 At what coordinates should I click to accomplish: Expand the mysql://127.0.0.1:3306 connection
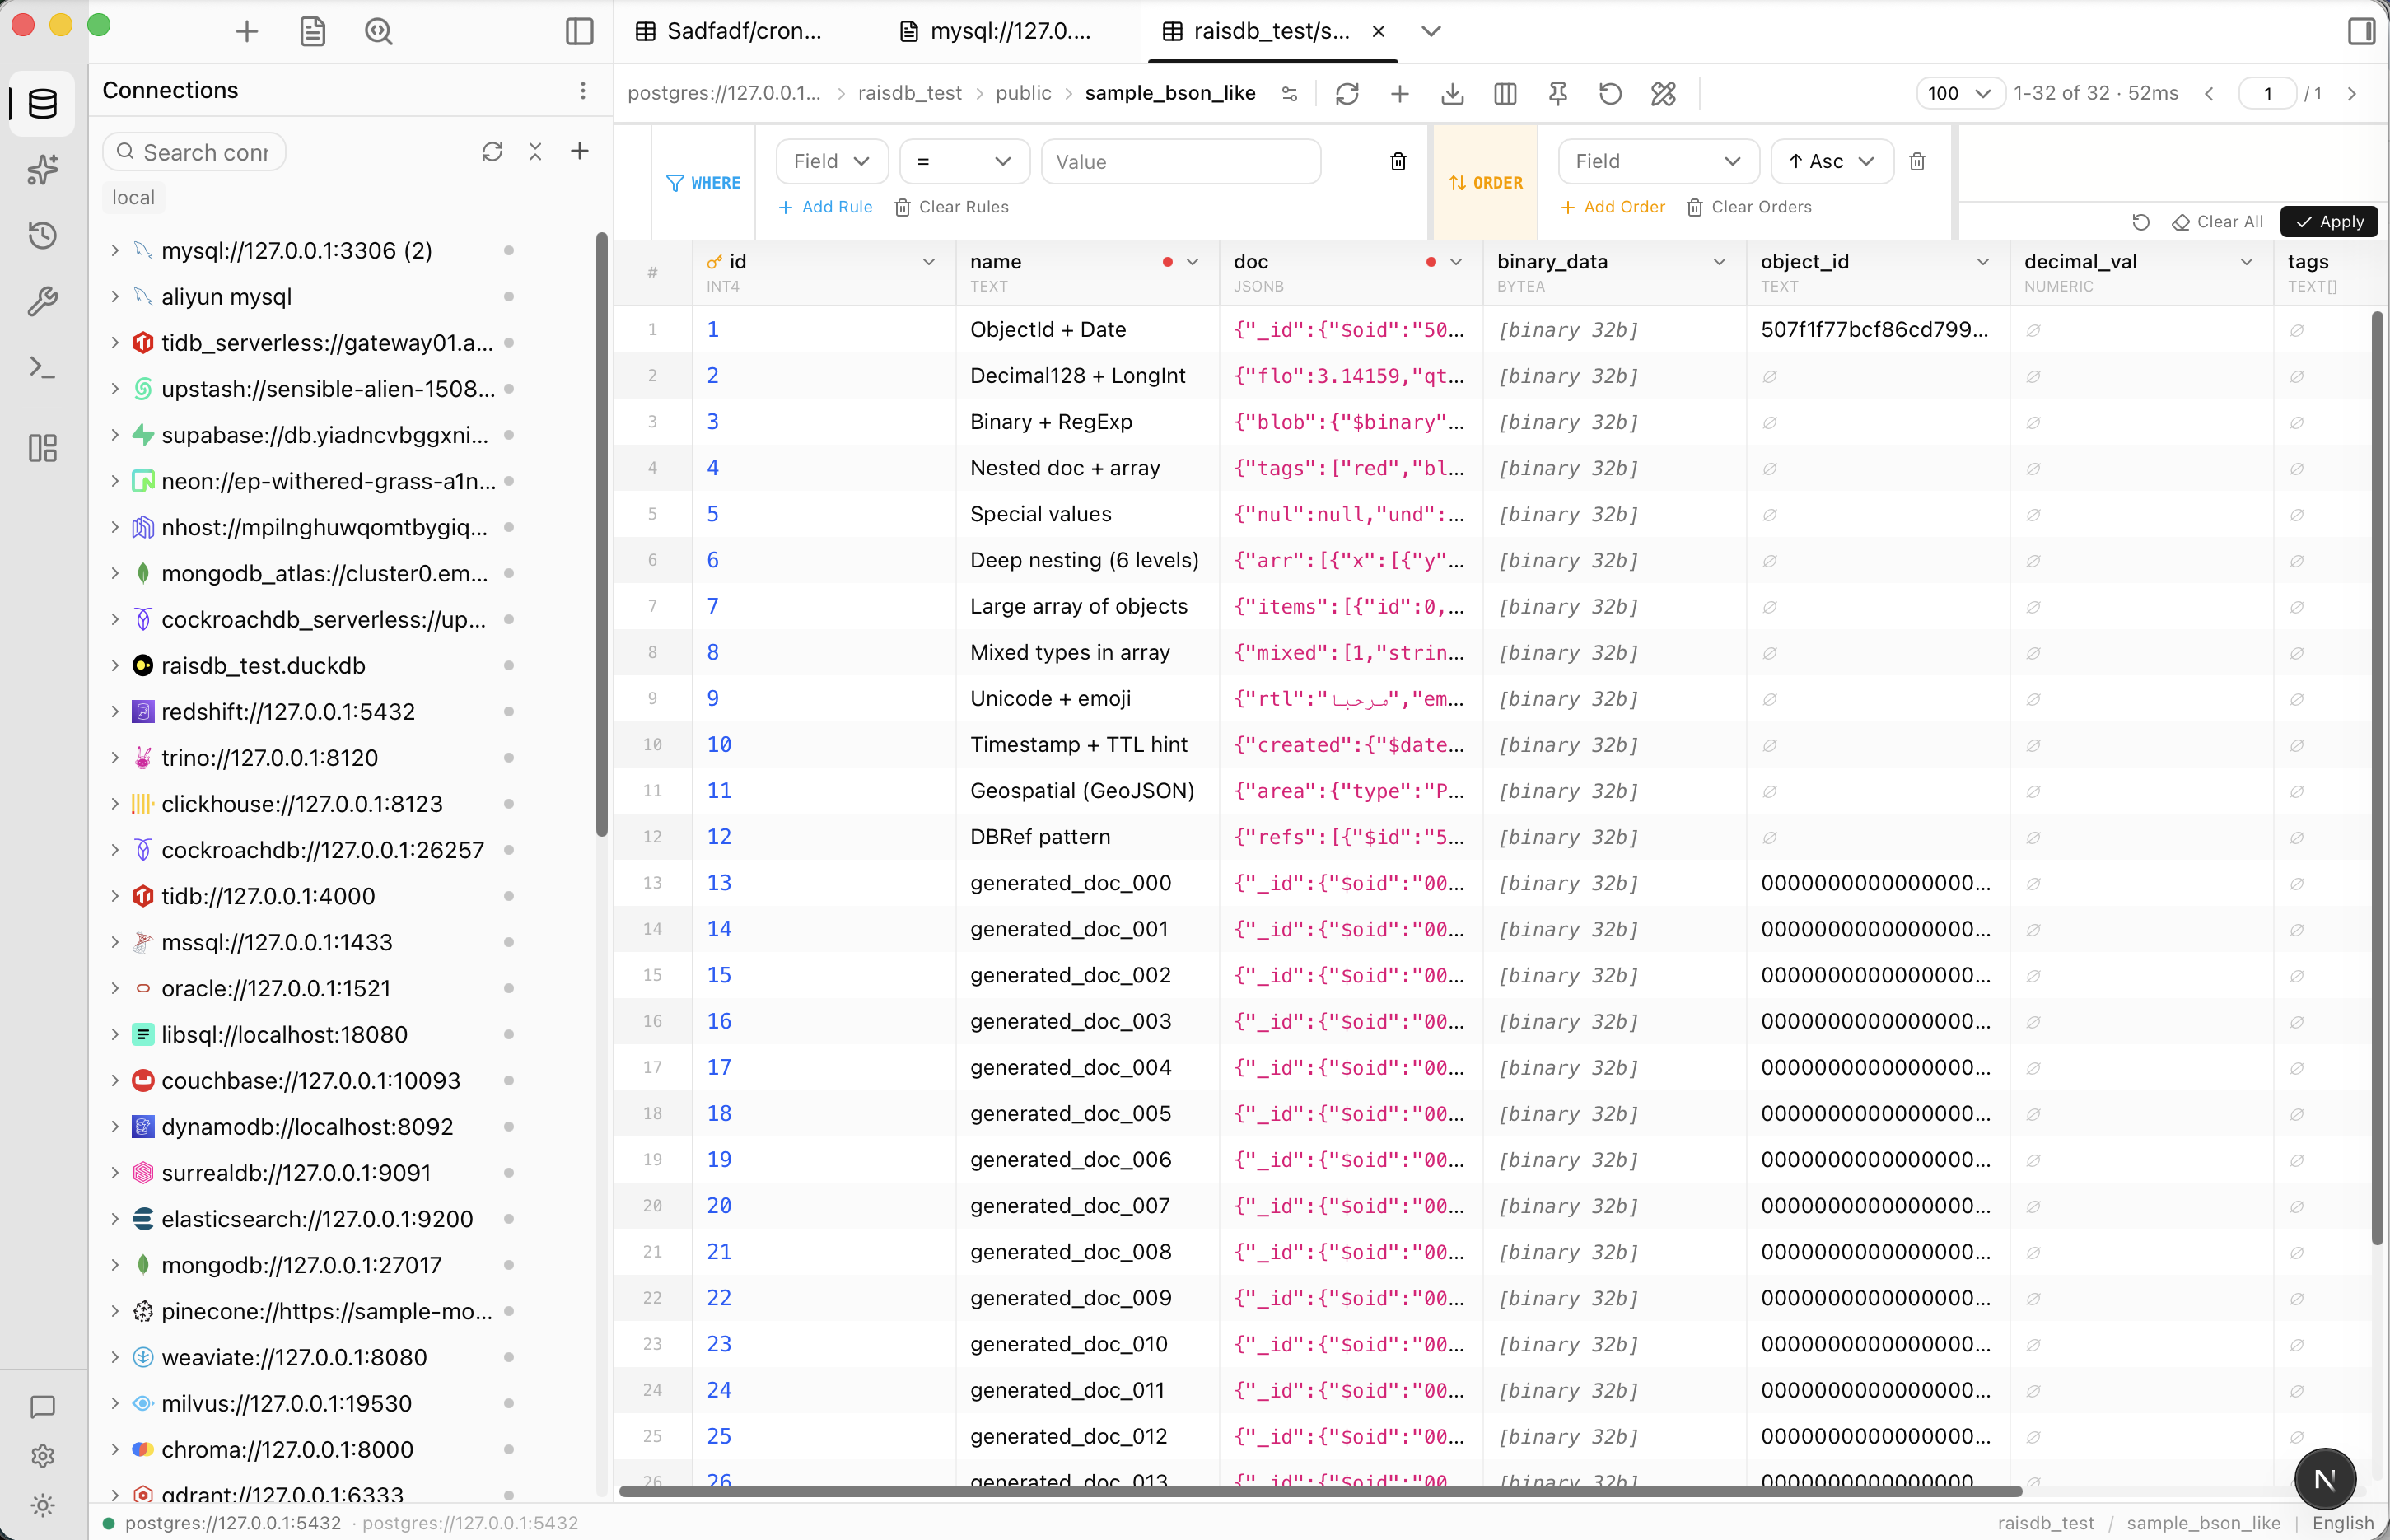[x=115, y=250]
